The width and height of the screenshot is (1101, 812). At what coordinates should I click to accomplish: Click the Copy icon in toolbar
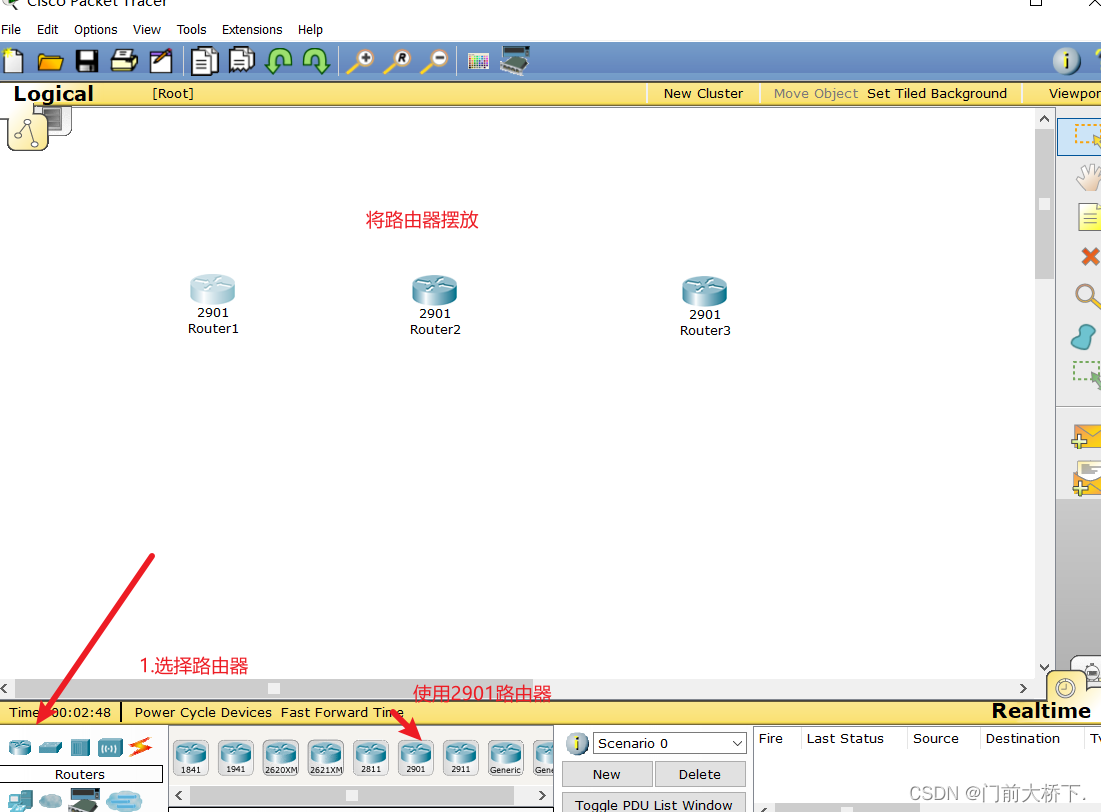(x=204, y=61)
